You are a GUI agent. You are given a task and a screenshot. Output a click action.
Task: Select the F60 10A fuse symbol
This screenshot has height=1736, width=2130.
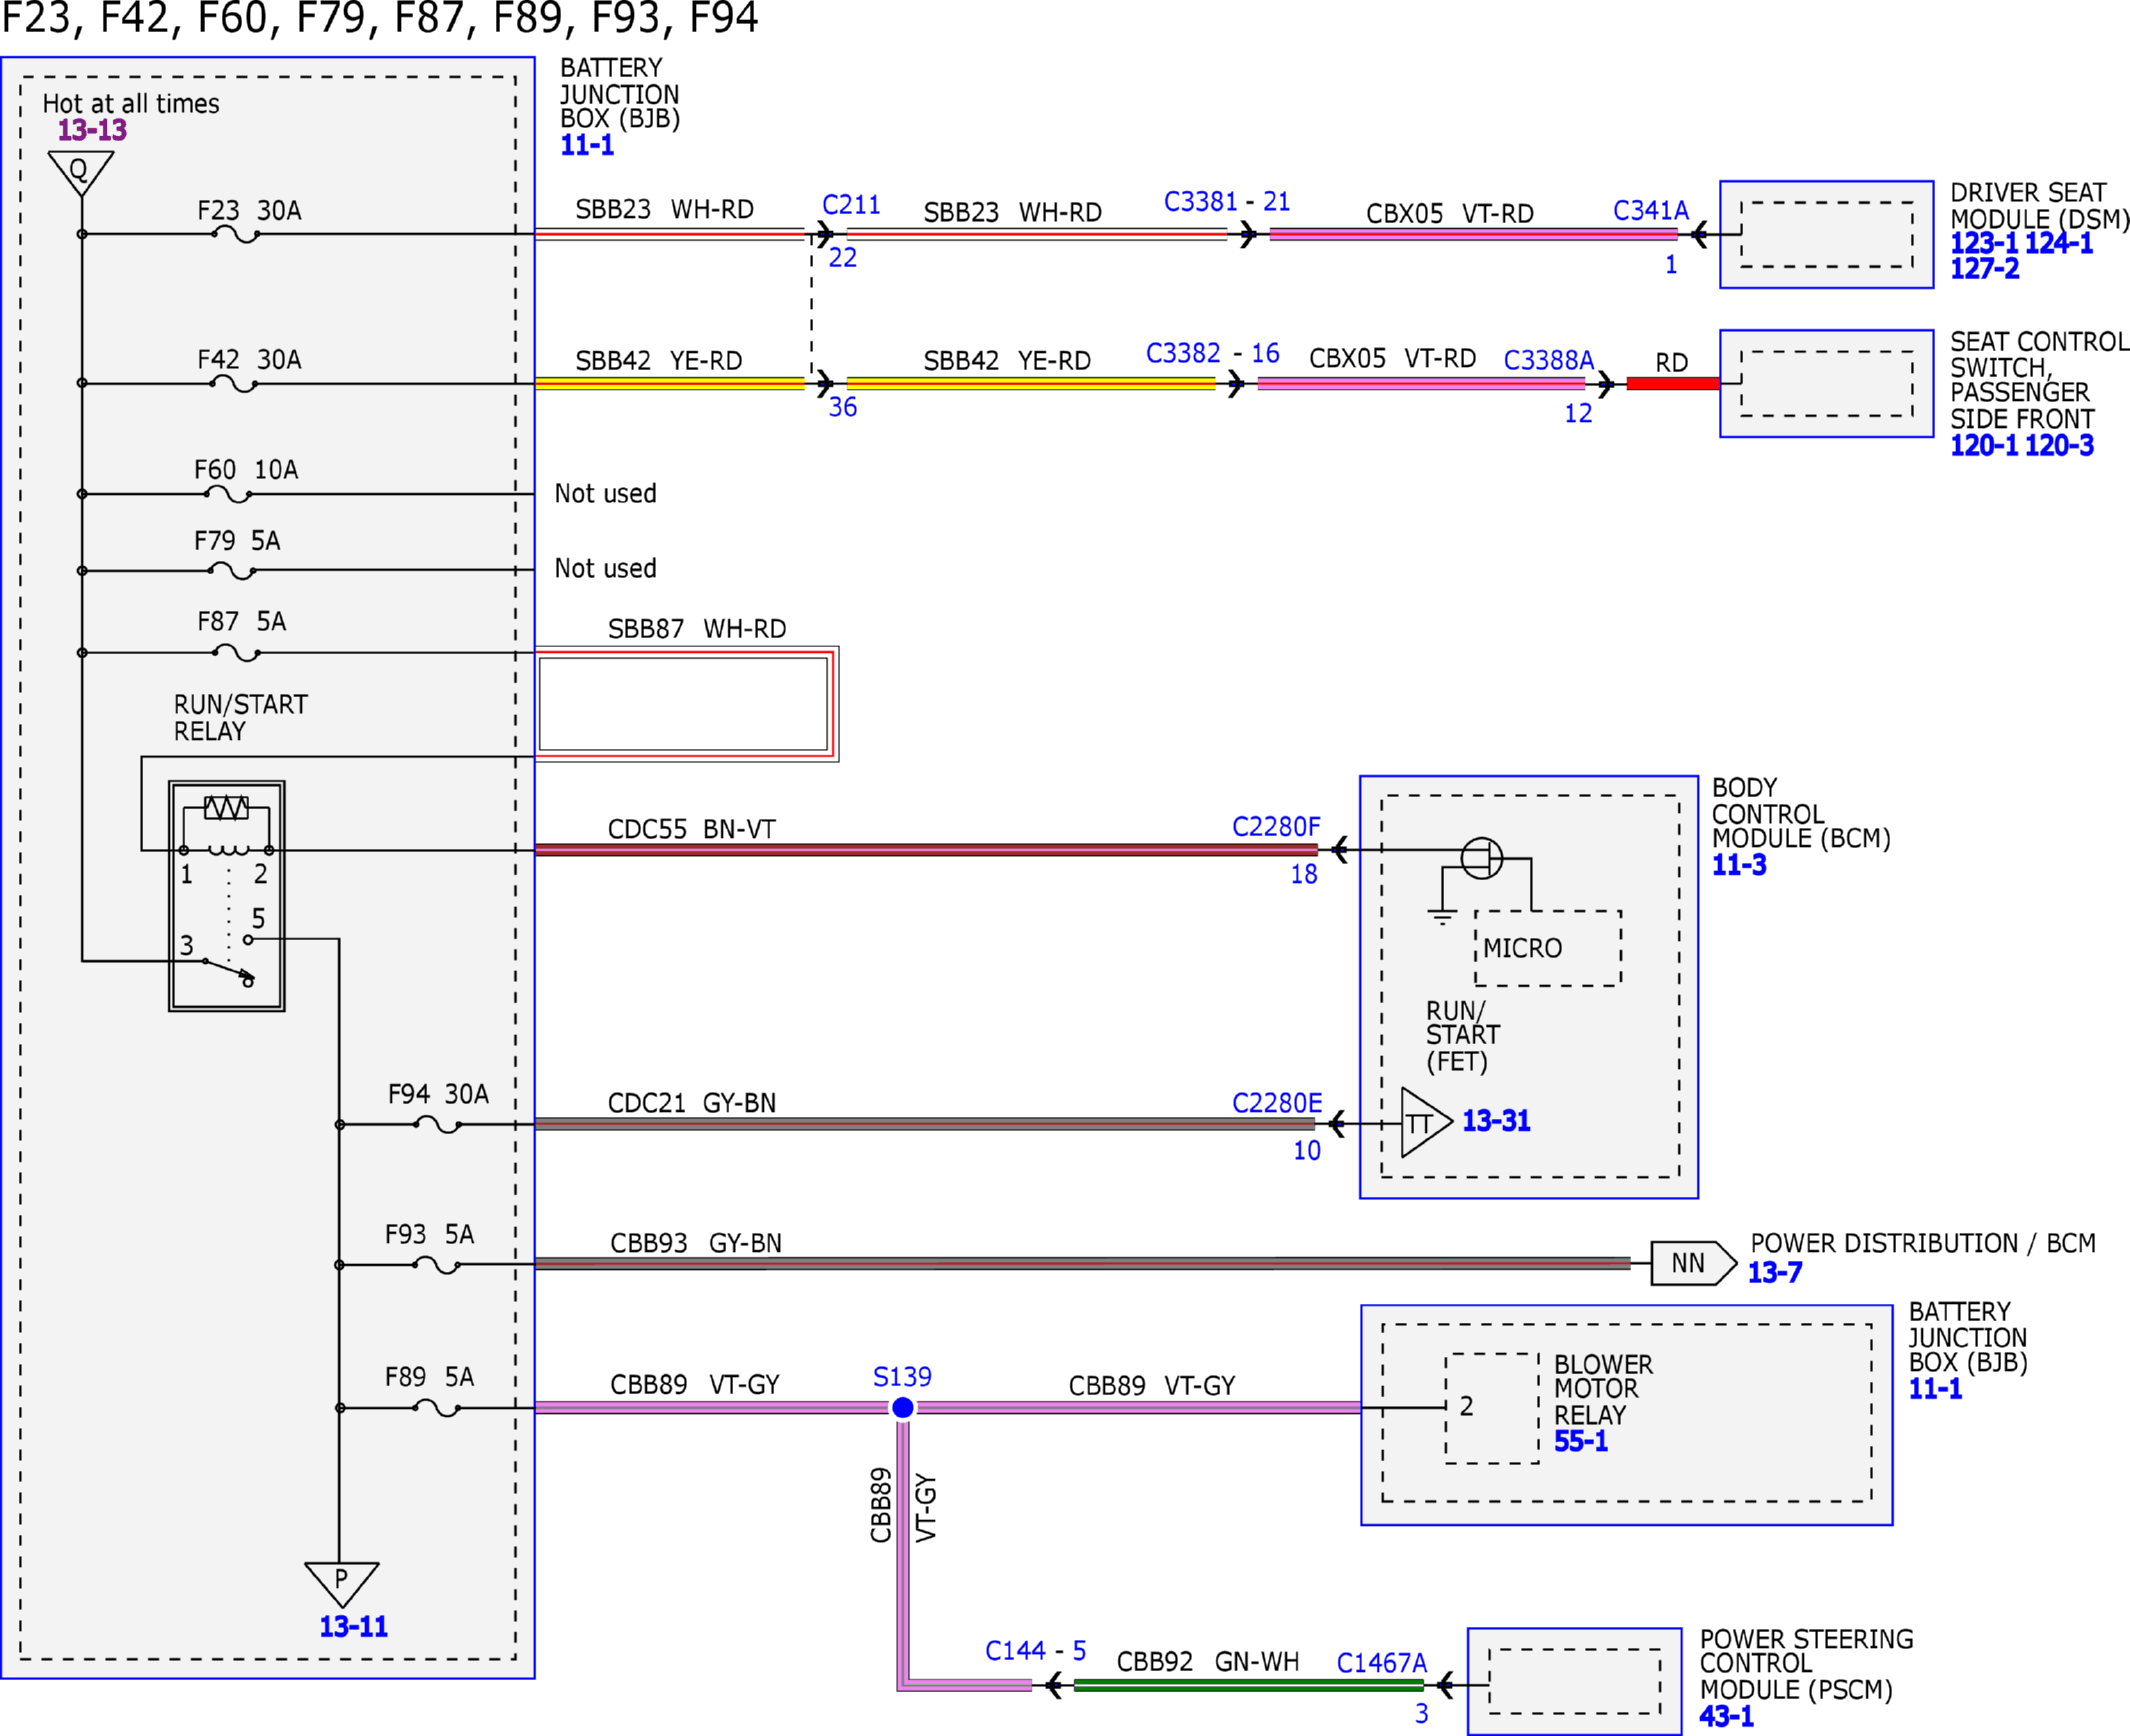pos(228,494)
